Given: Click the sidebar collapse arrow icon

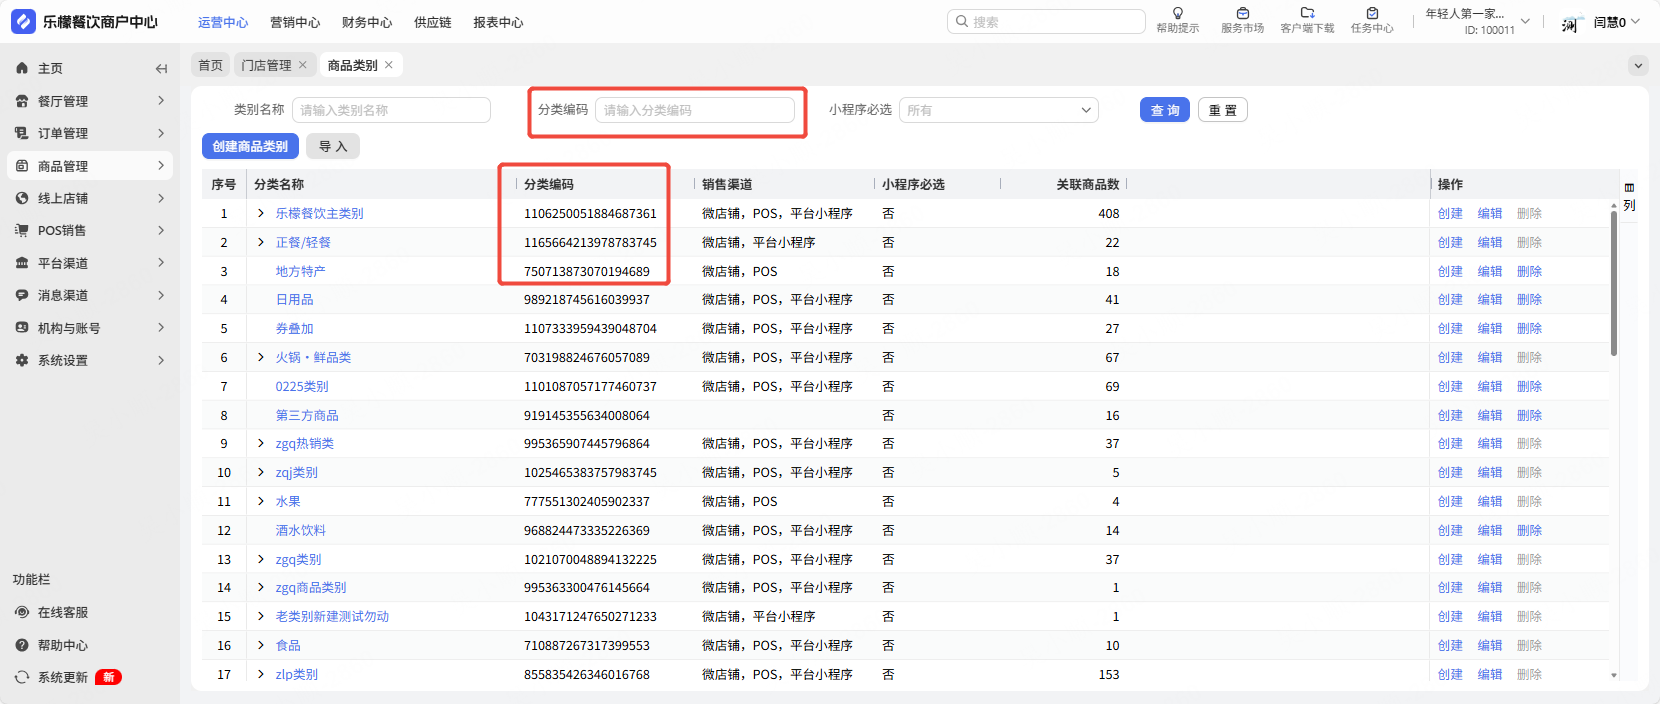Looking at the screenshot, I should (161, 68).
